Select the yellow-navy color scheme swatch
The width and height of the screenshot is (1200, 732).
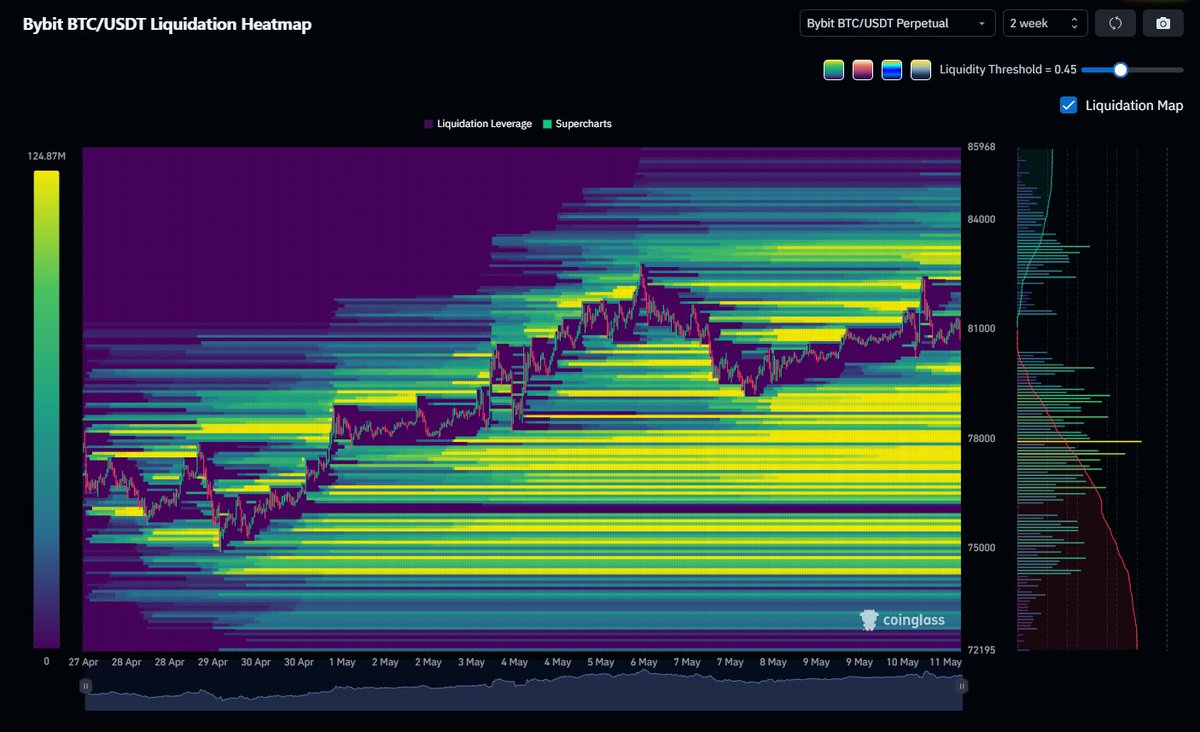click(x=921, y=69)
